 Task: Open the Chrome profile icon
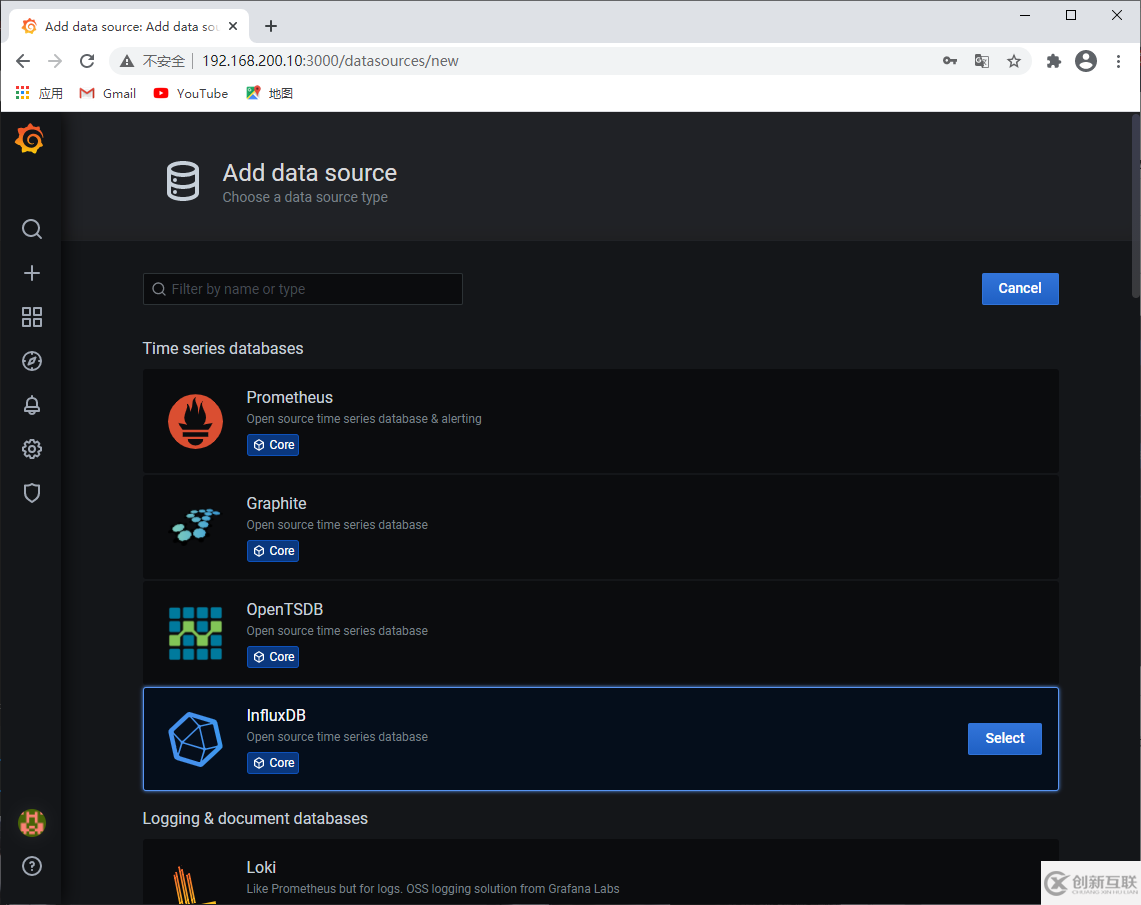(1086, 61)
